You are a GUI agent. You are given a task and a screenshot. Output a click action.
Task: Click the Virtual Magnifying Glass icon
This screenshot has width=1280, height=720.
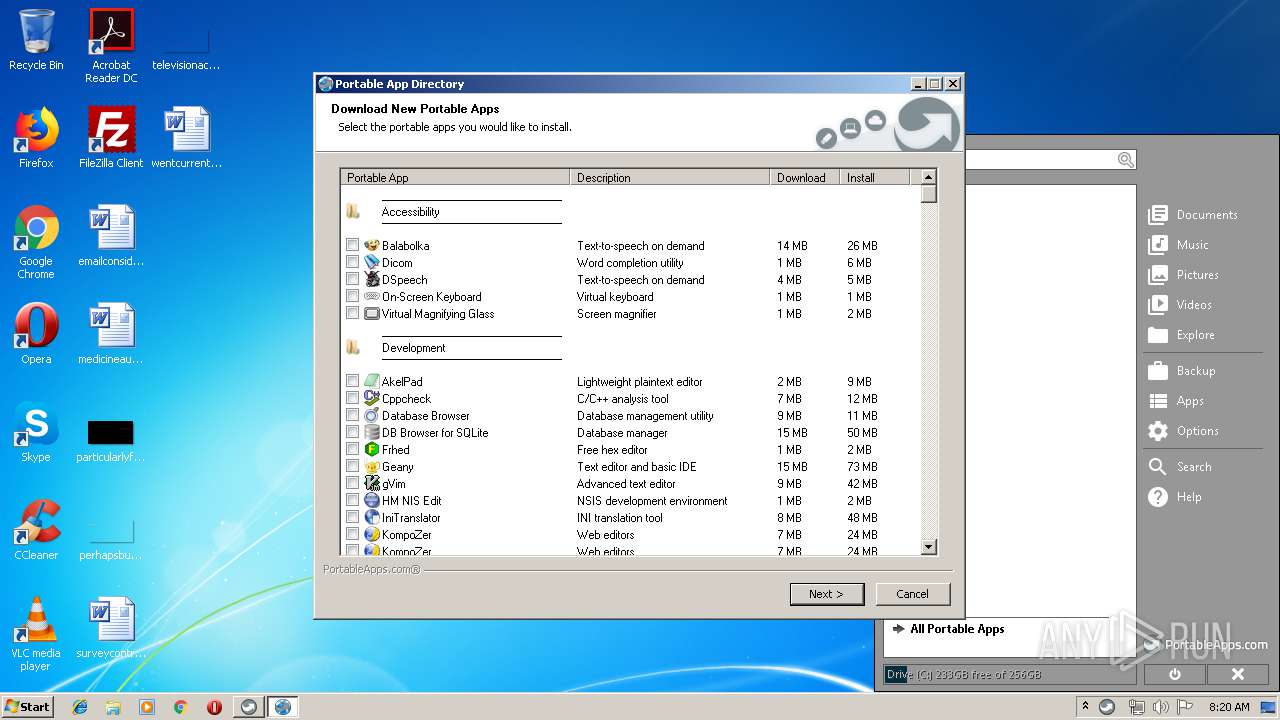pyautogui.click(x=372, y=313)
